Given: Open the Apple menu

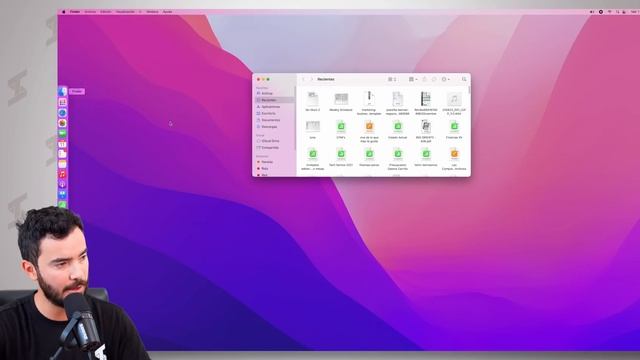Looking at the screenshot, I should click(x=64, y=12).
